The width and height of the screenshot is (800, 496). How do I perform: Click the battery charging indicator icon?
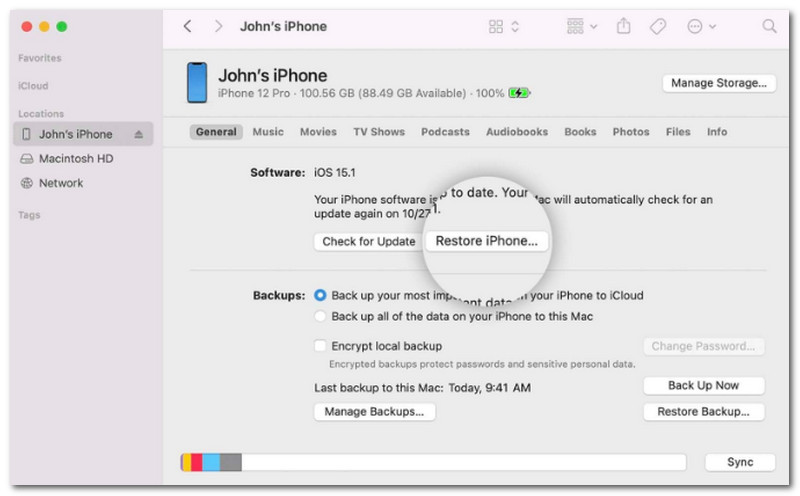pyautogui.click(x=519, y=93)
